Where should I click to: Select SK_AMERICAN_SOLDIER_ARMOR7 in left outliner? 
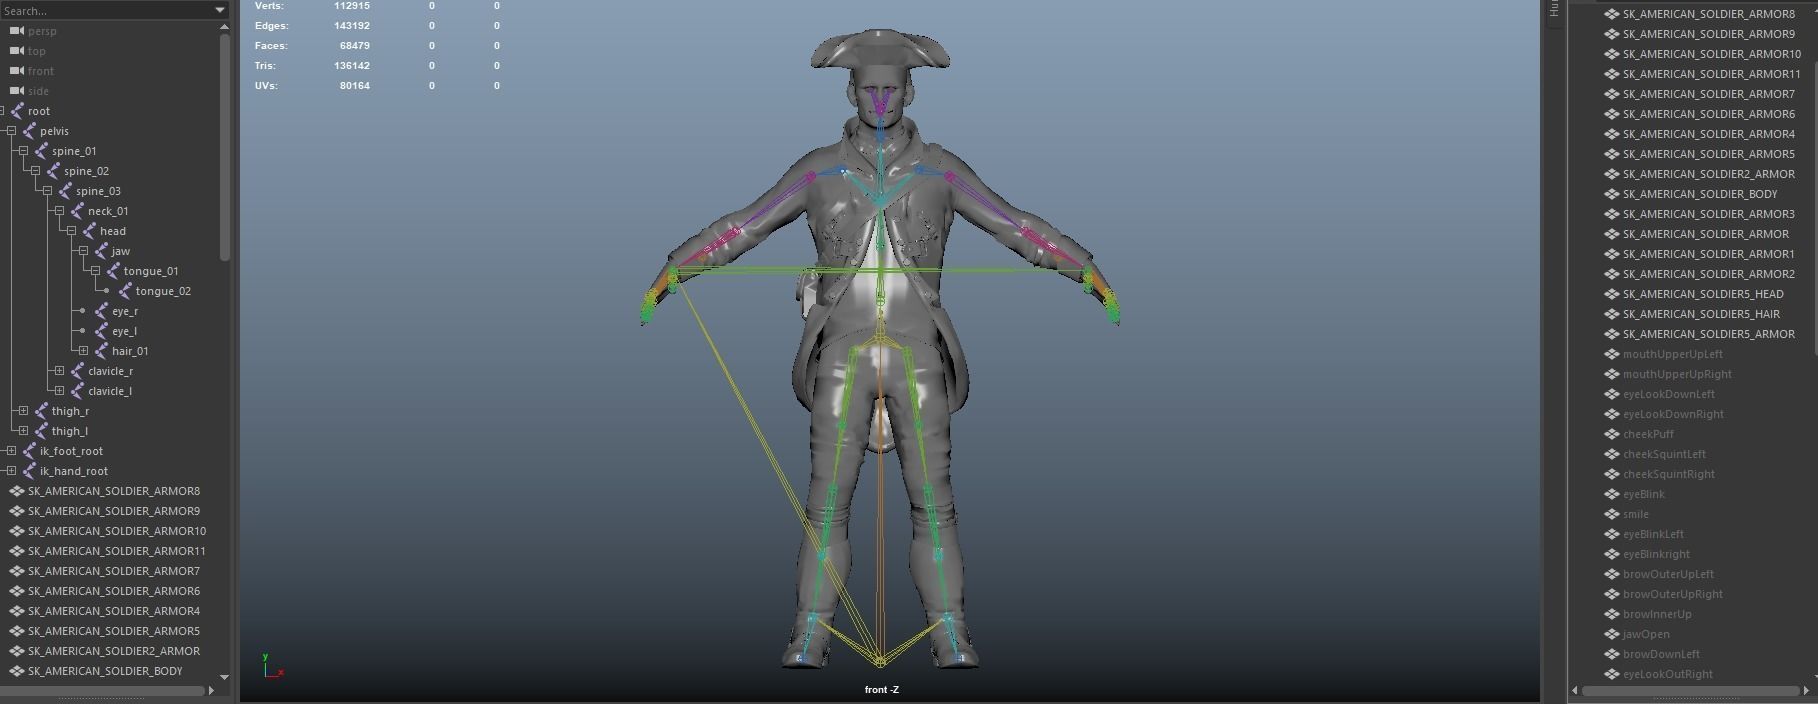coord(114,571)
